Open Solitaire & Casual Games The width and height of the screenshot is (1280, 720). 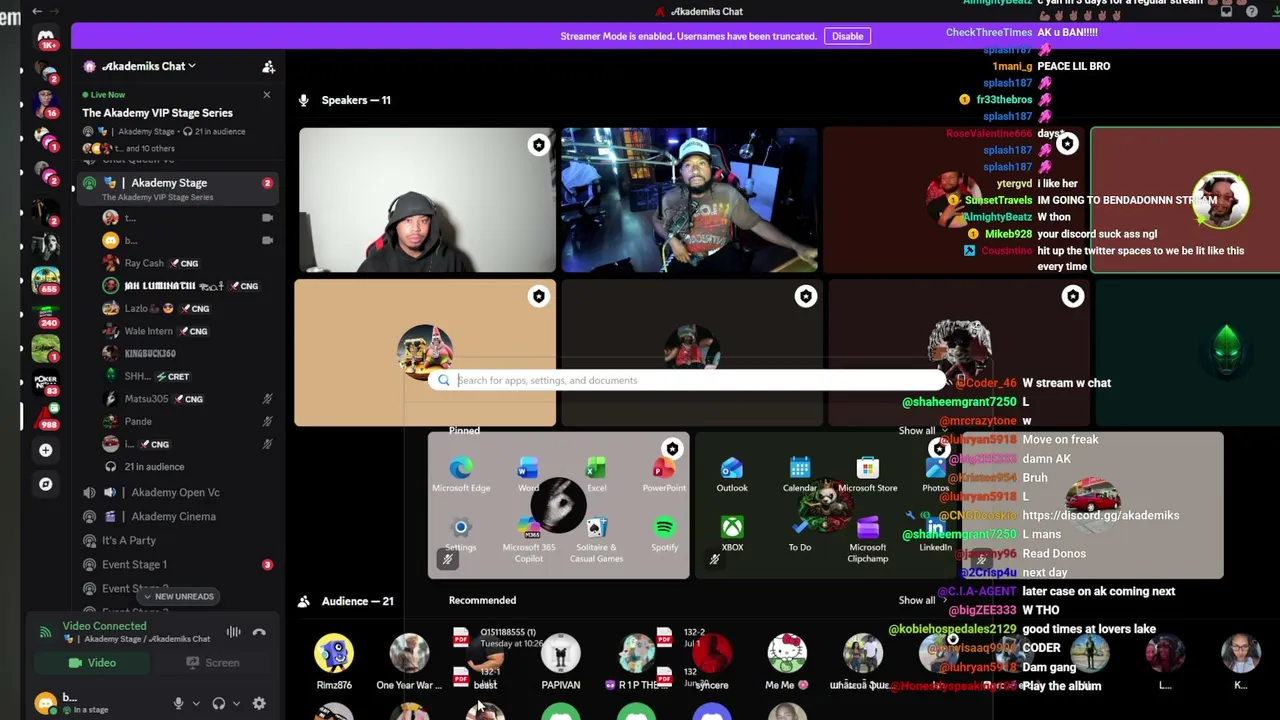pos(596,540)
